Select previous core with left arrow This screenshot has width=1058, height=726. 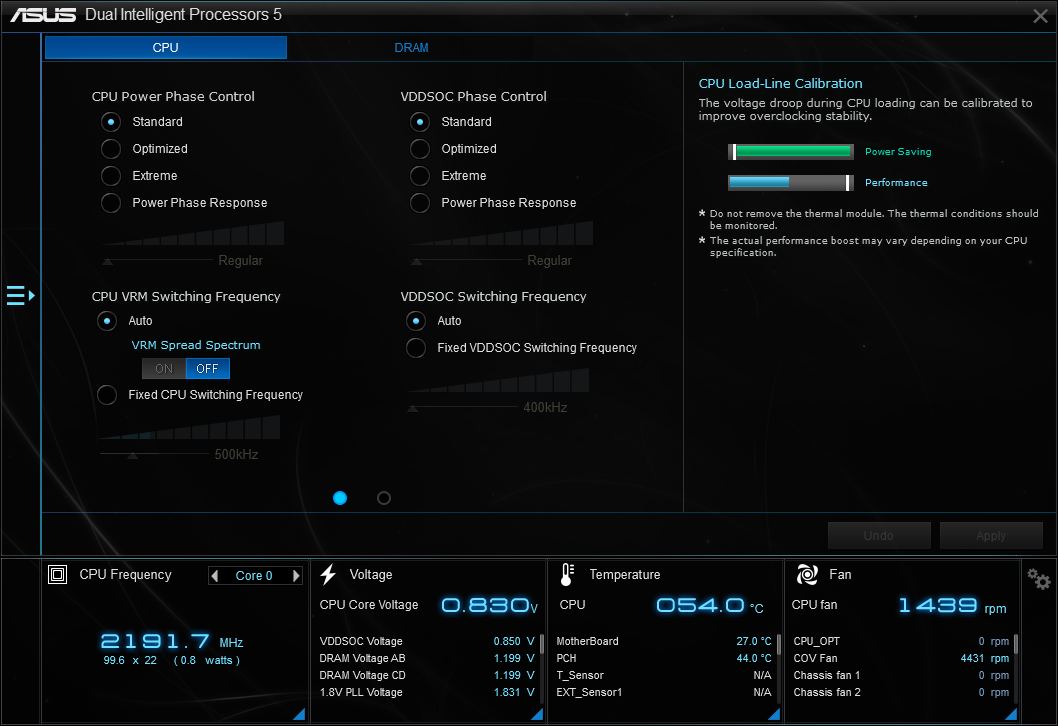215,576
